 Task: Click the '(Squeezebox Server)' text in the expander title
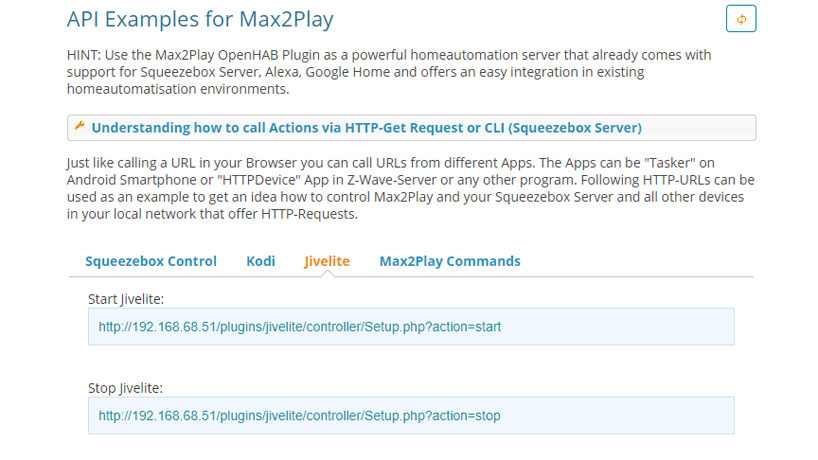coord(575,128)
